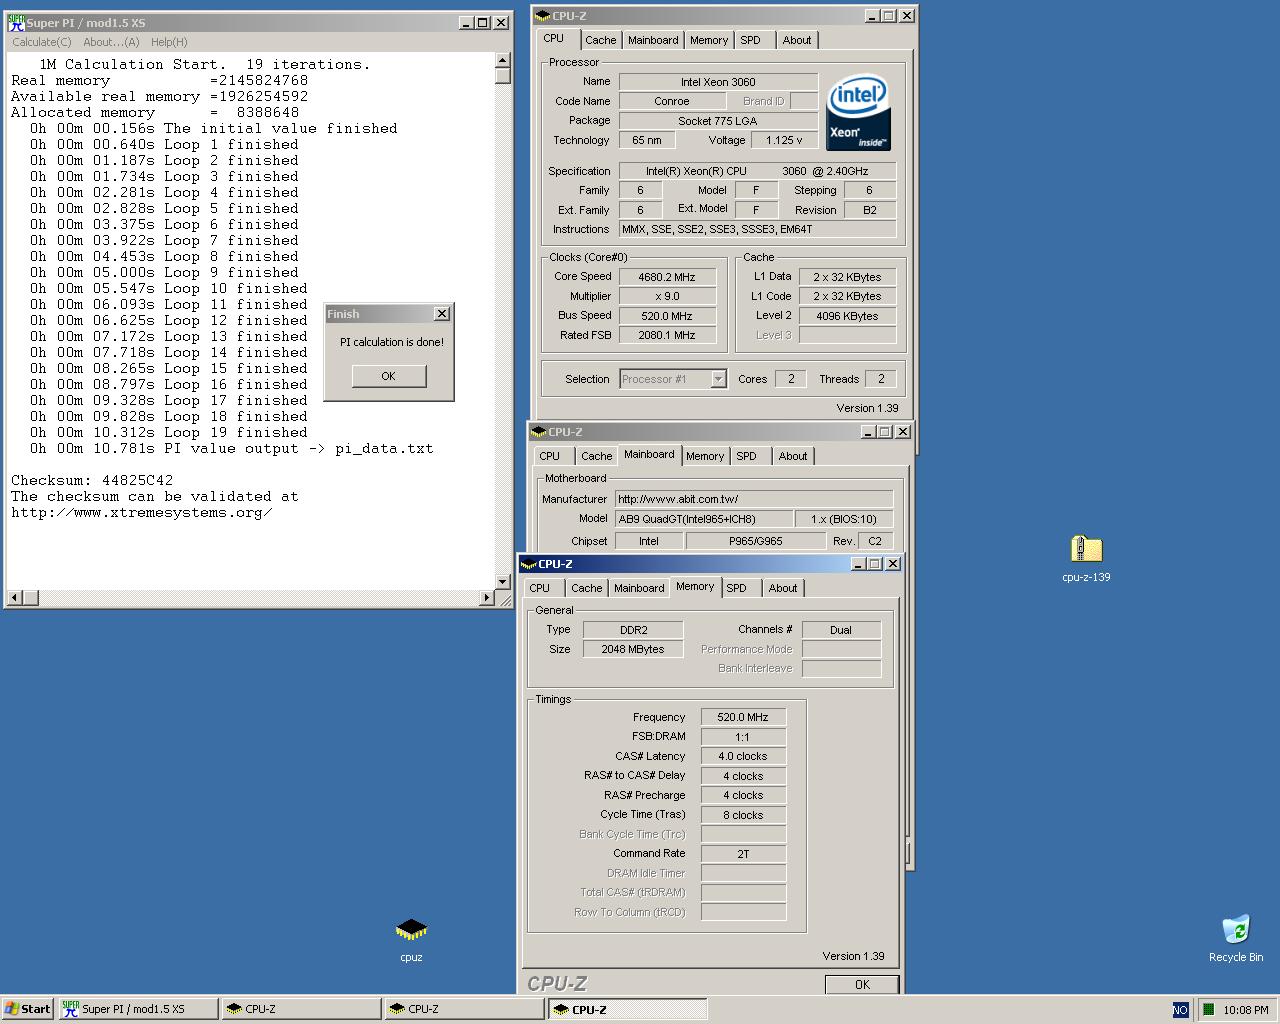The image size is (1280, 1024).
Task: Click the Super PI title bar icon
Action: tap(16, 22)
